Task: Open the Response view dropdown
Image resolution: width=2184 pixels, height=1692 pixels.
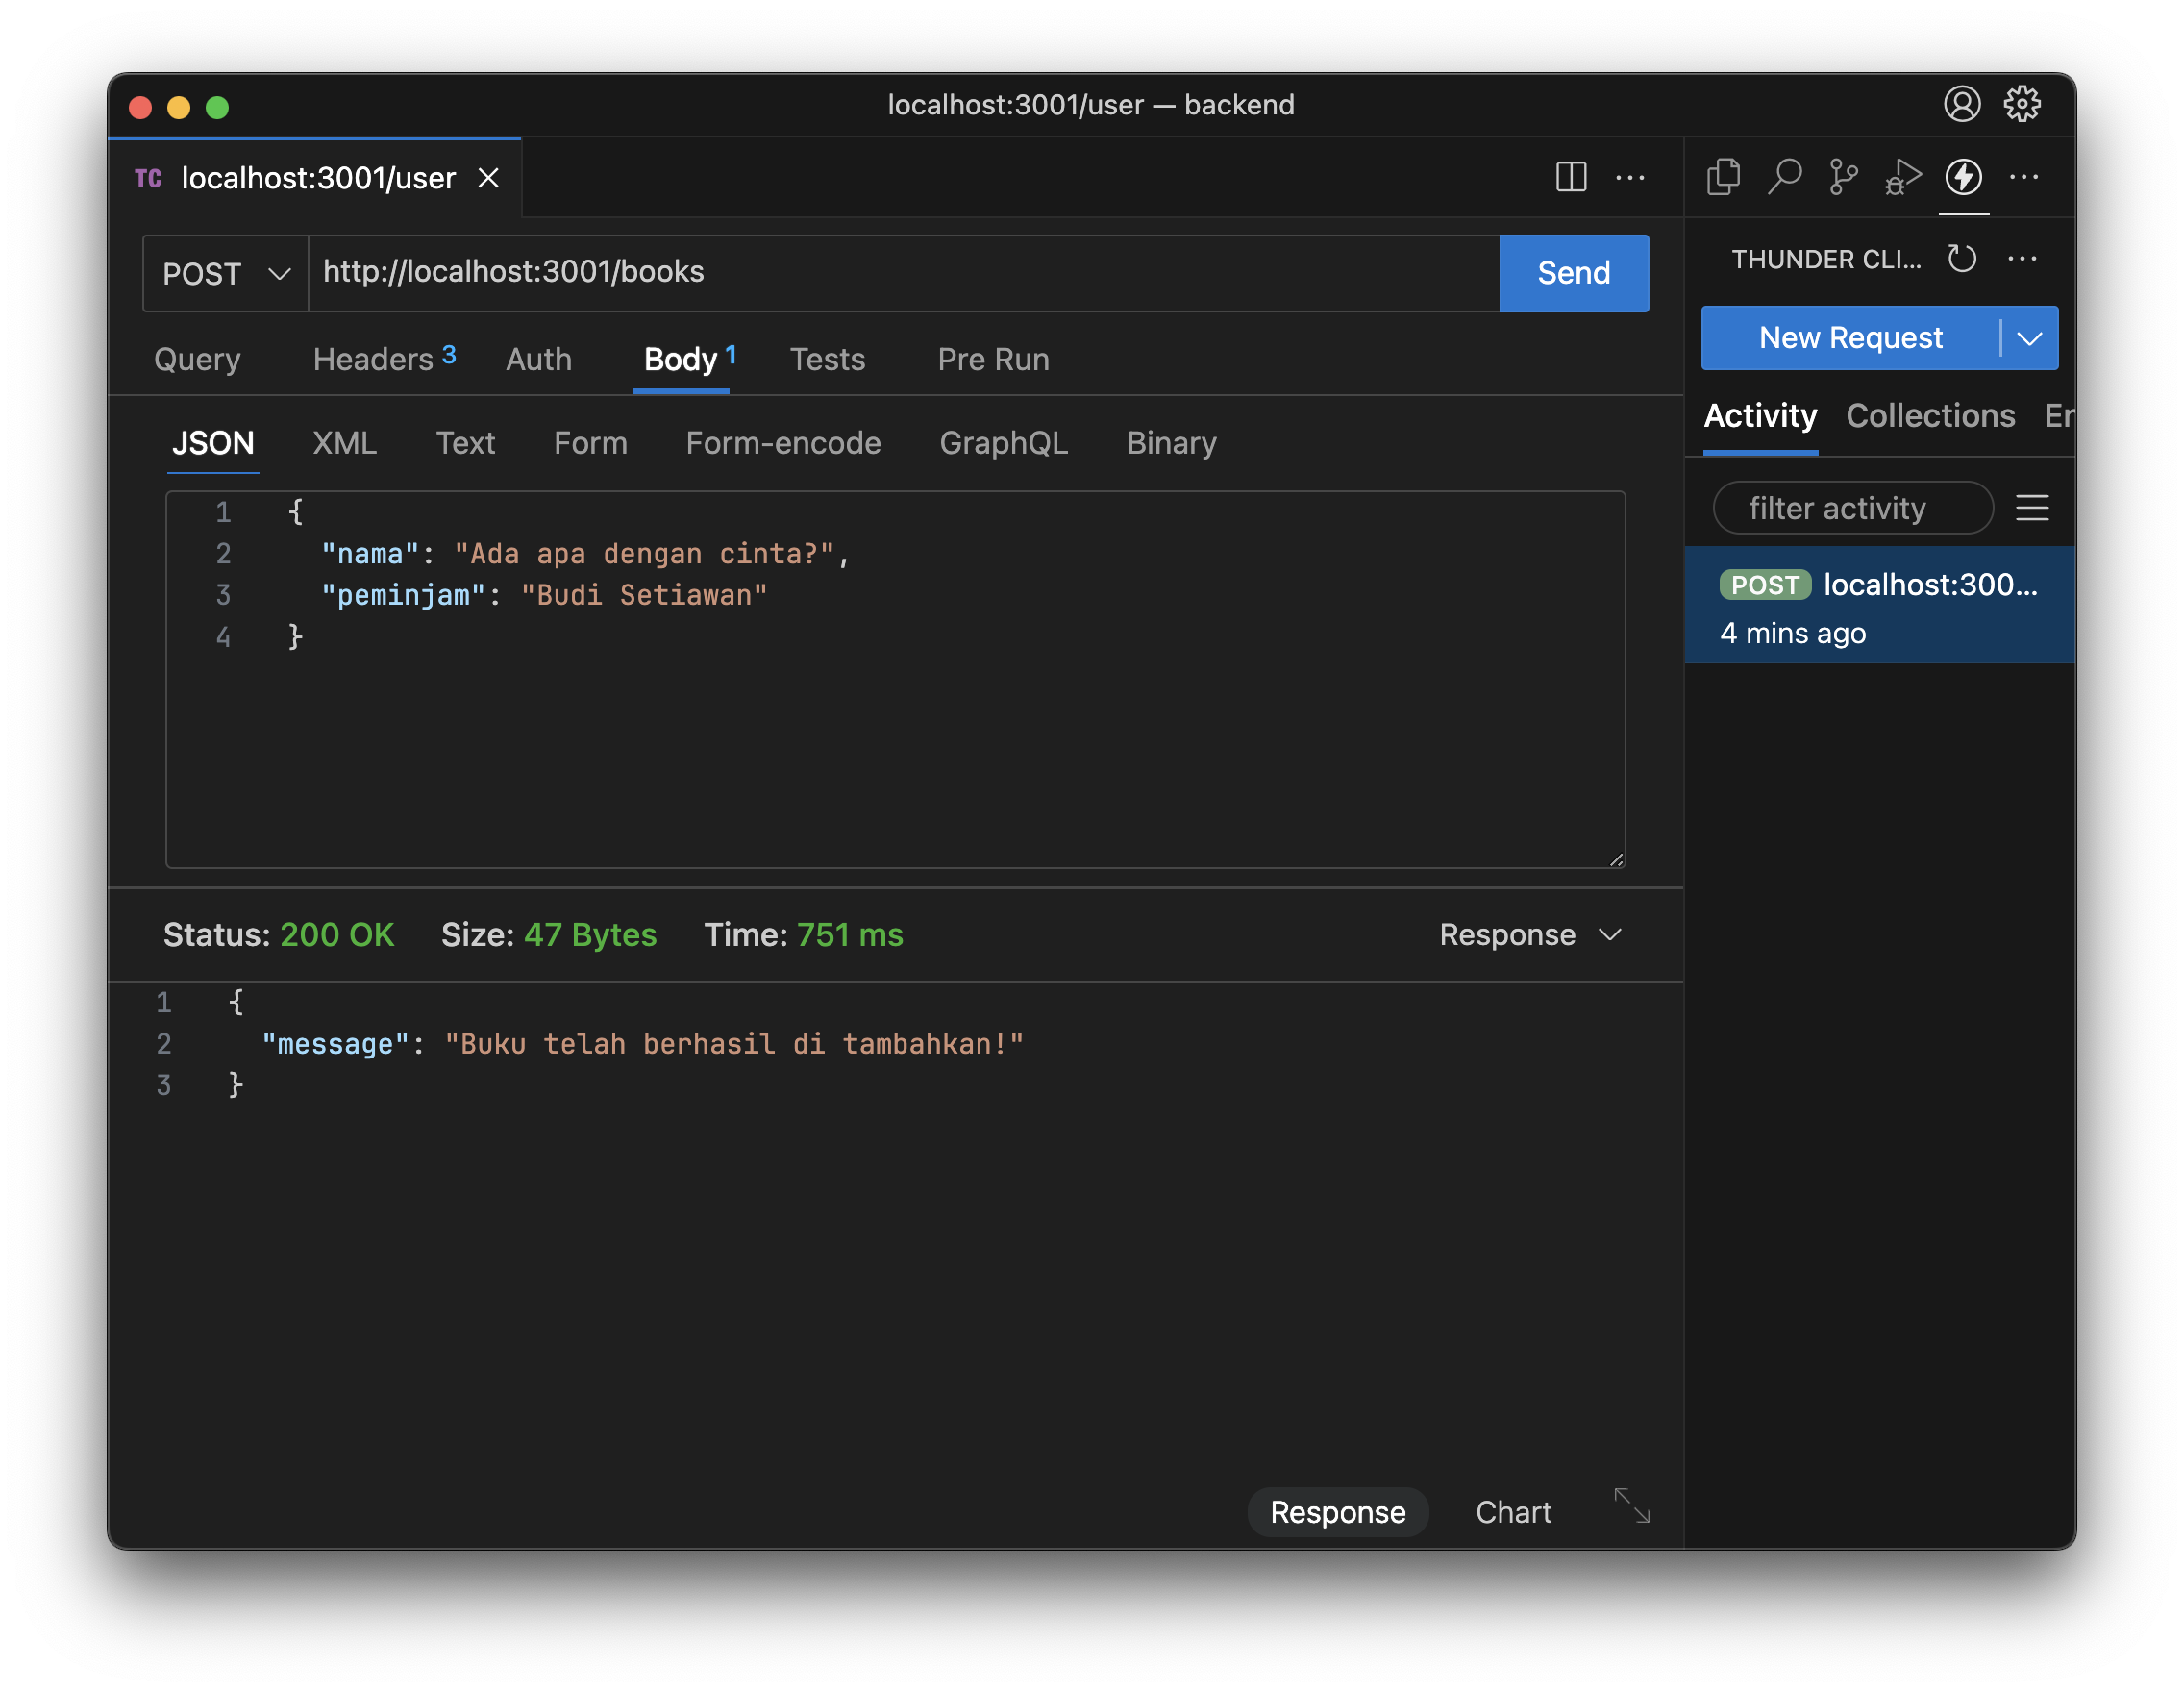Action: 1530,934
